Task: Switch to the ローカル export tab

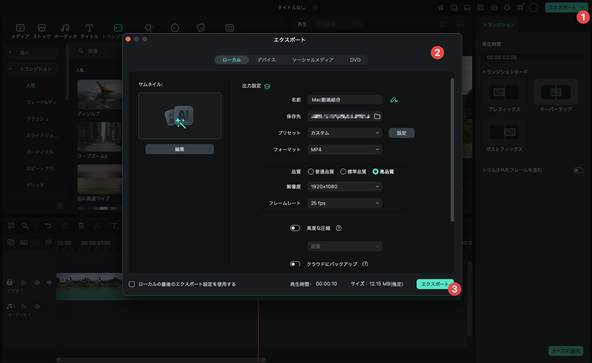Action: [x=231, y=60]
